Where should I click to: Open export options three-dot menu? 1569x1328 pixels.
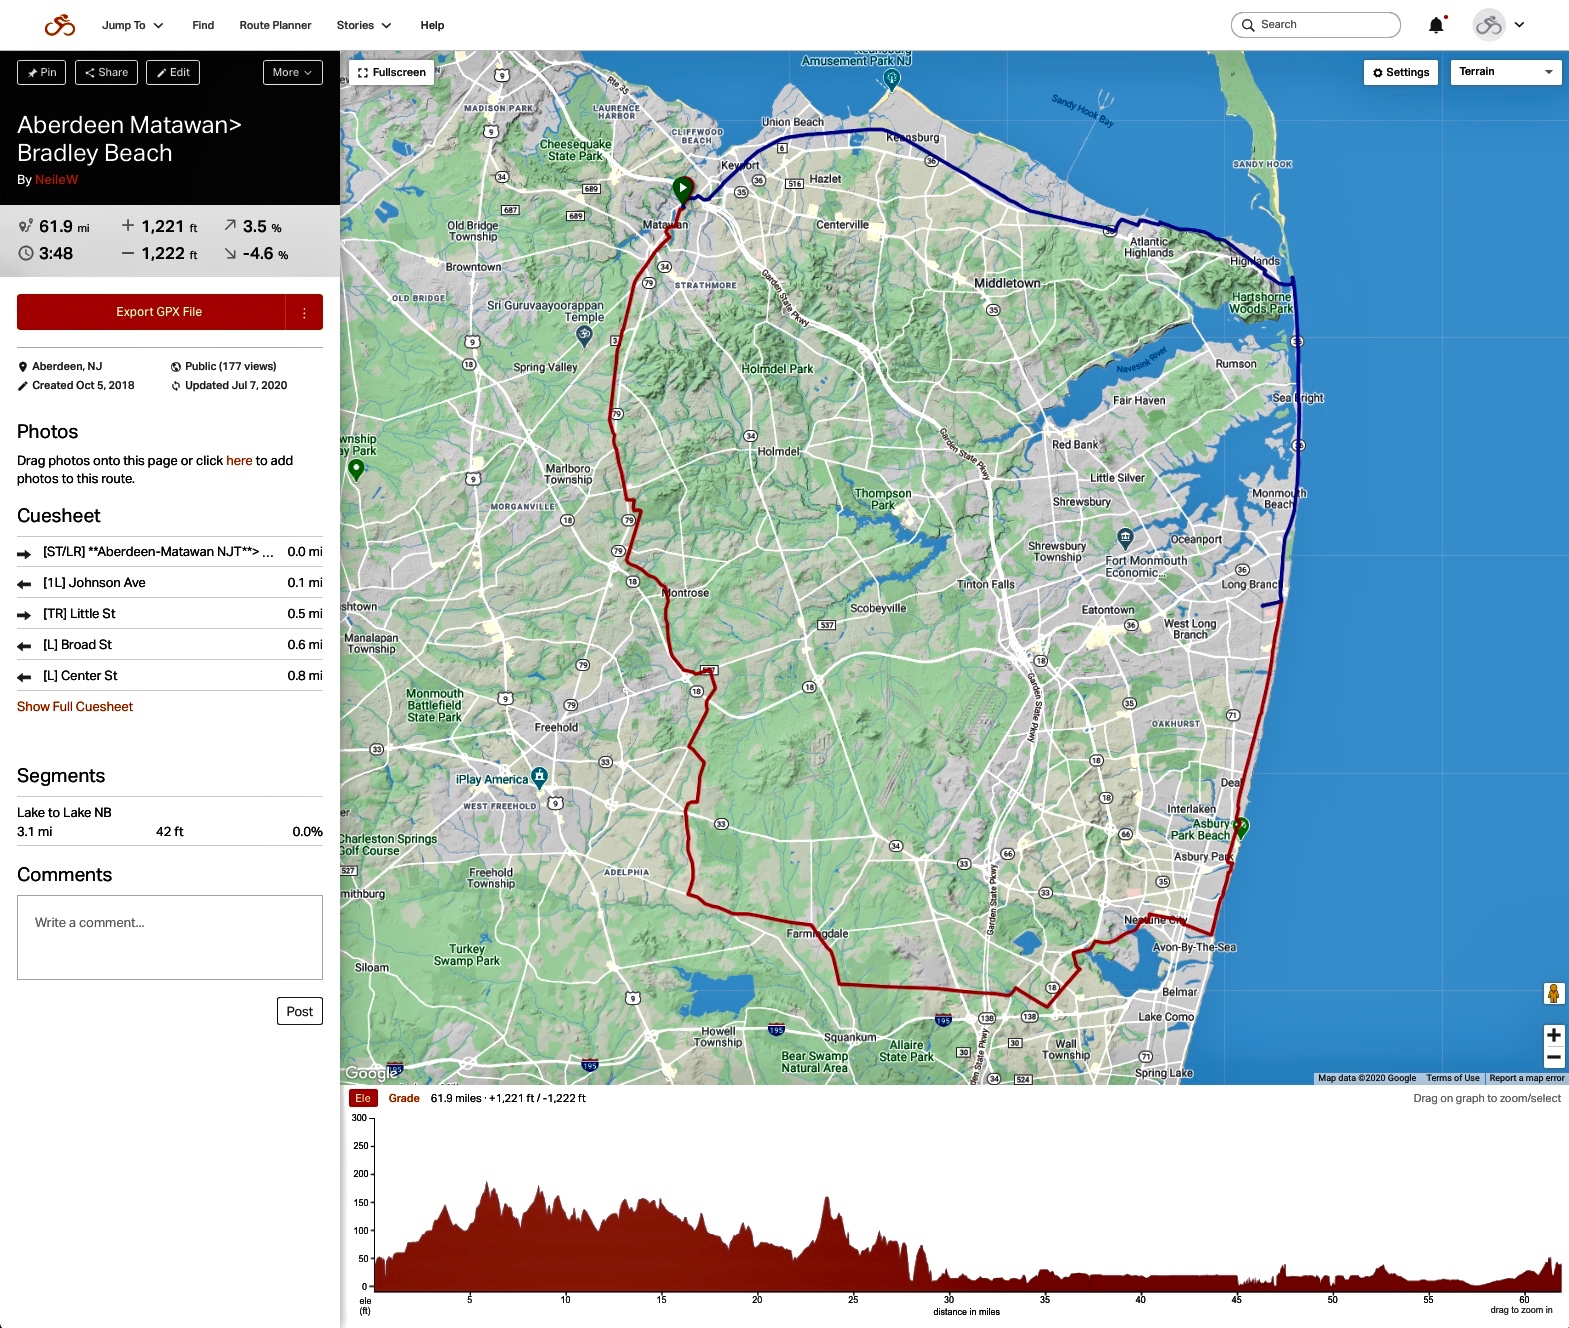pos(304,312)
